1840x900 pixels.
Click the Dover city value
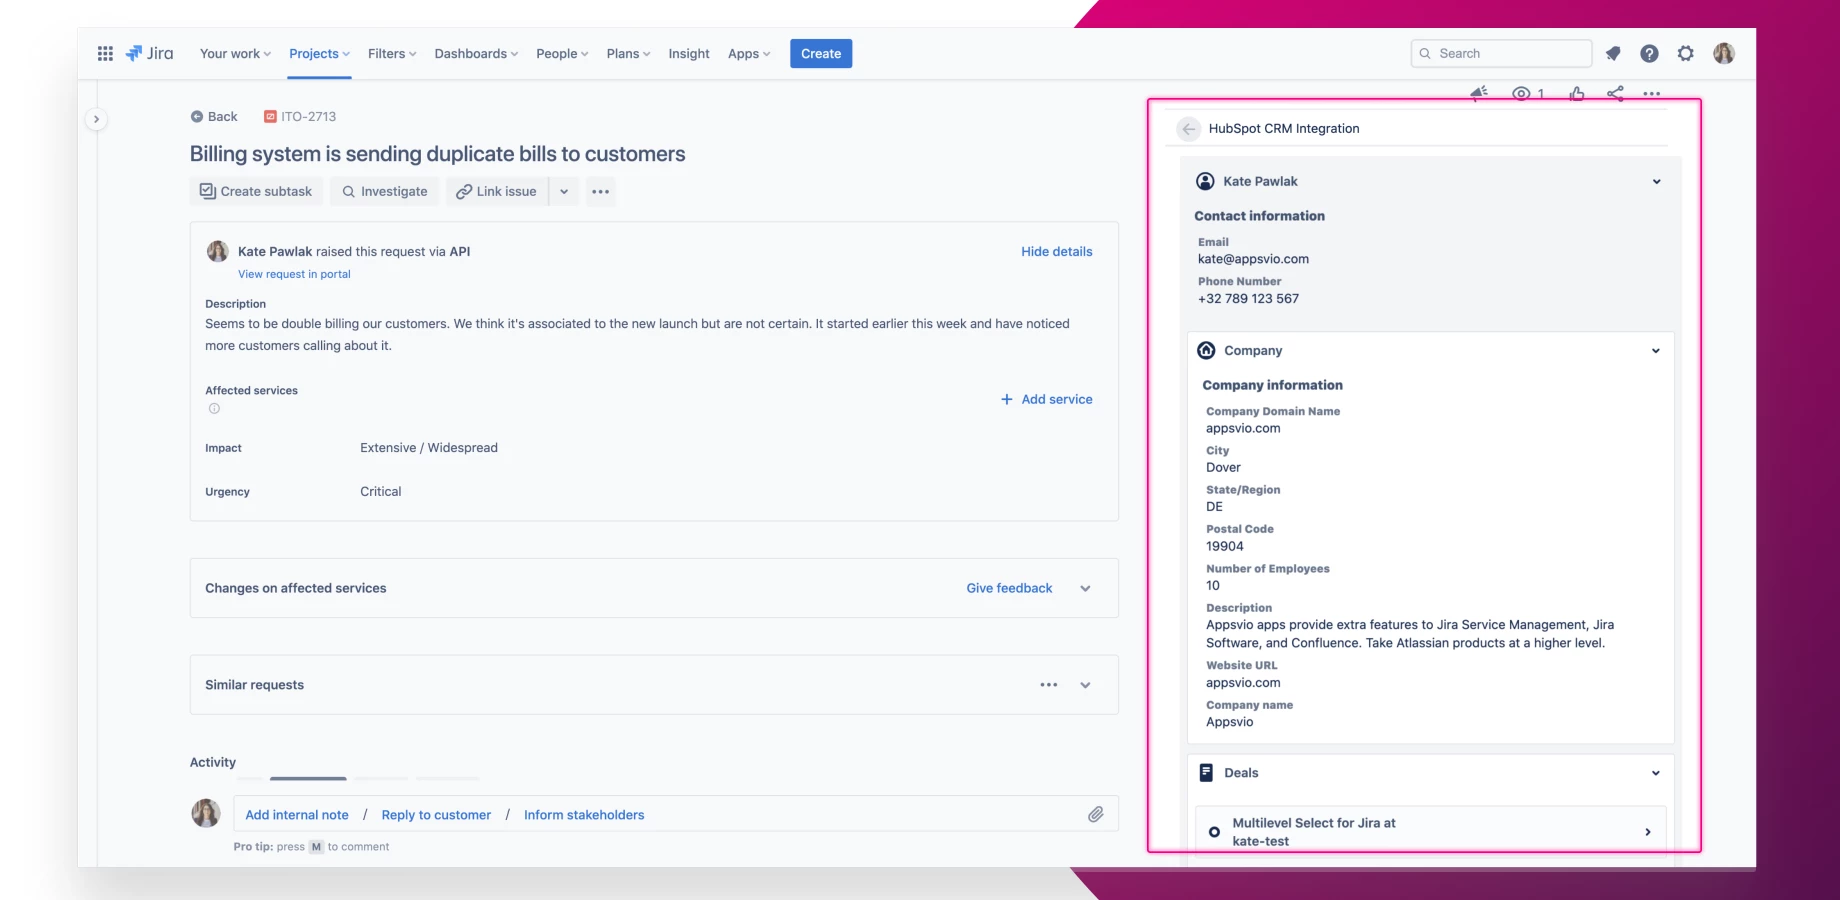pos(1223,468)
